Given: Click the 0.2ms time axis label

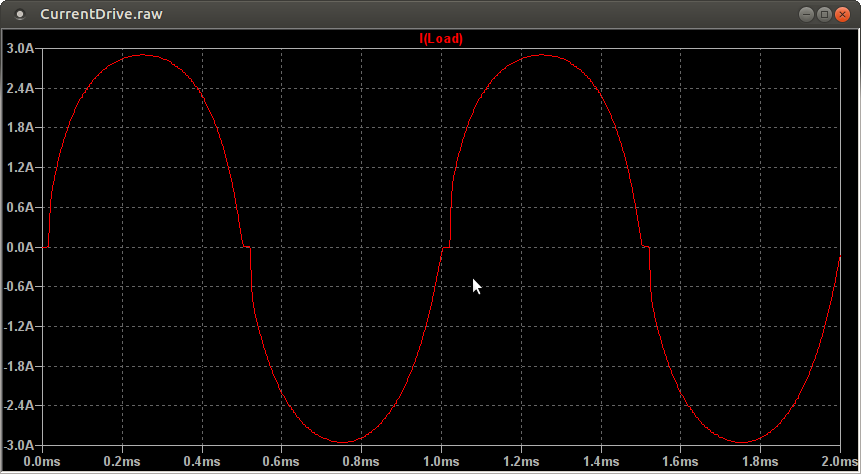Looking at the screenshot, I should coord(122,459).
